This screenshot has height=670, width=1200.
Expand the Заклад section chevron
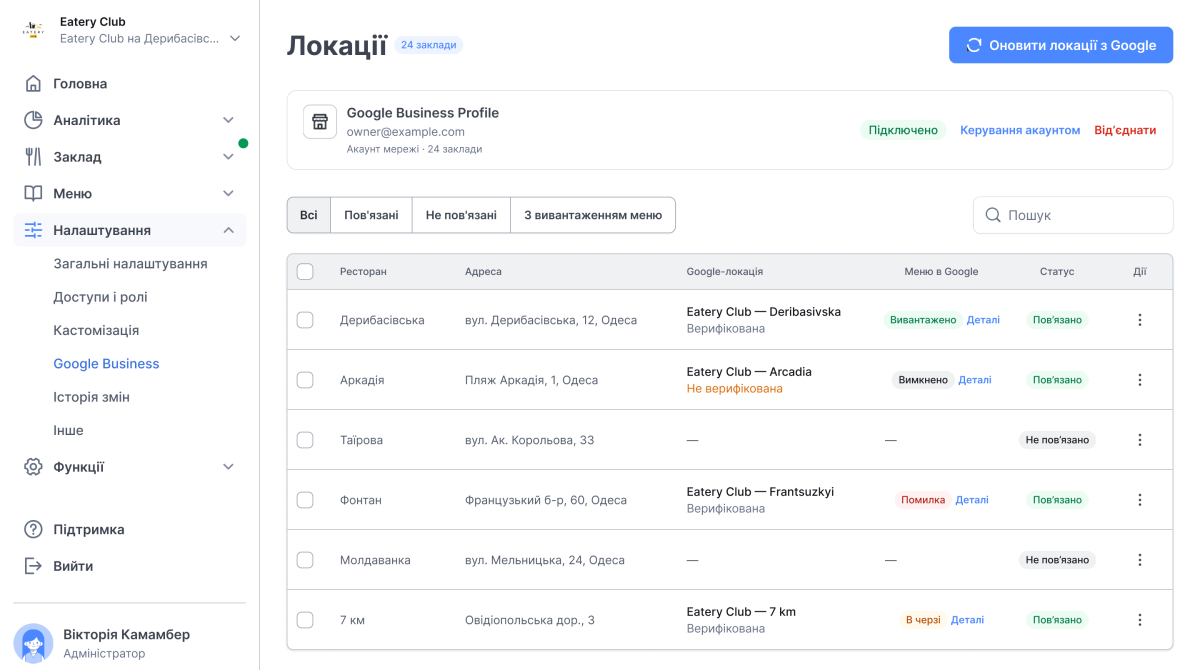(x=228, y=157)
